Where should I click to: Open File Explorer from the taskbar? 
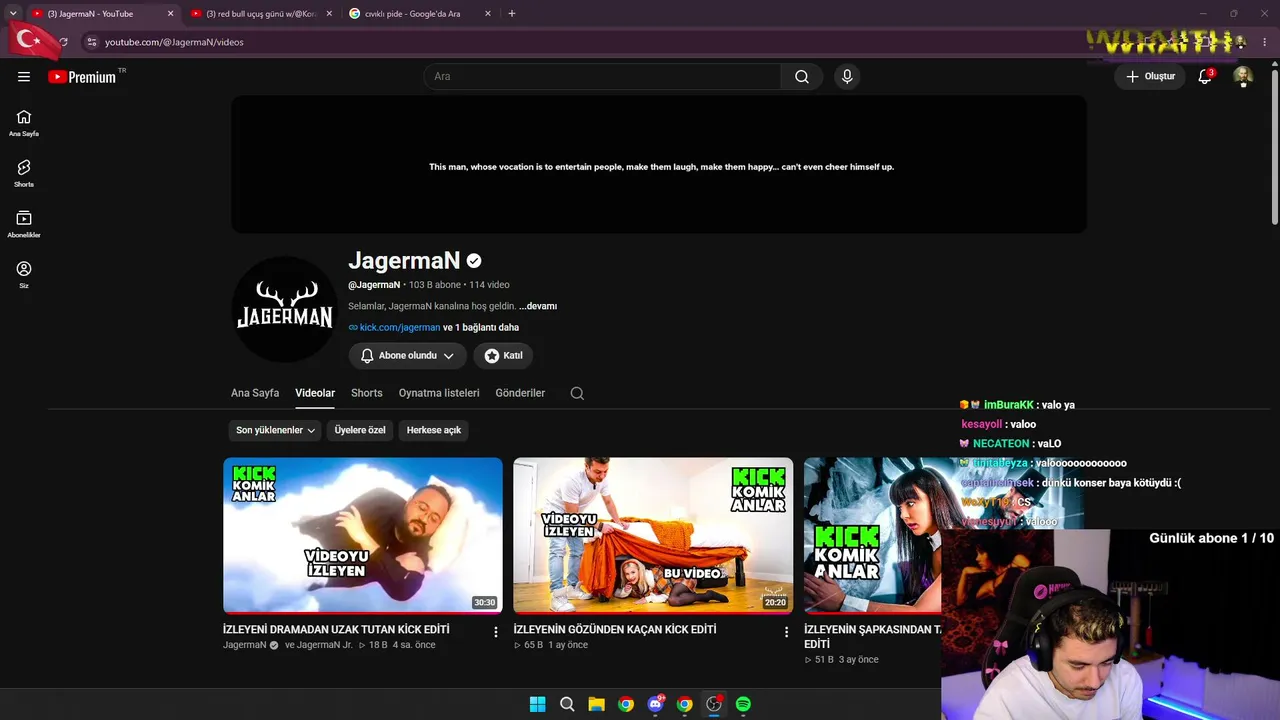click(x=596, y=704)
